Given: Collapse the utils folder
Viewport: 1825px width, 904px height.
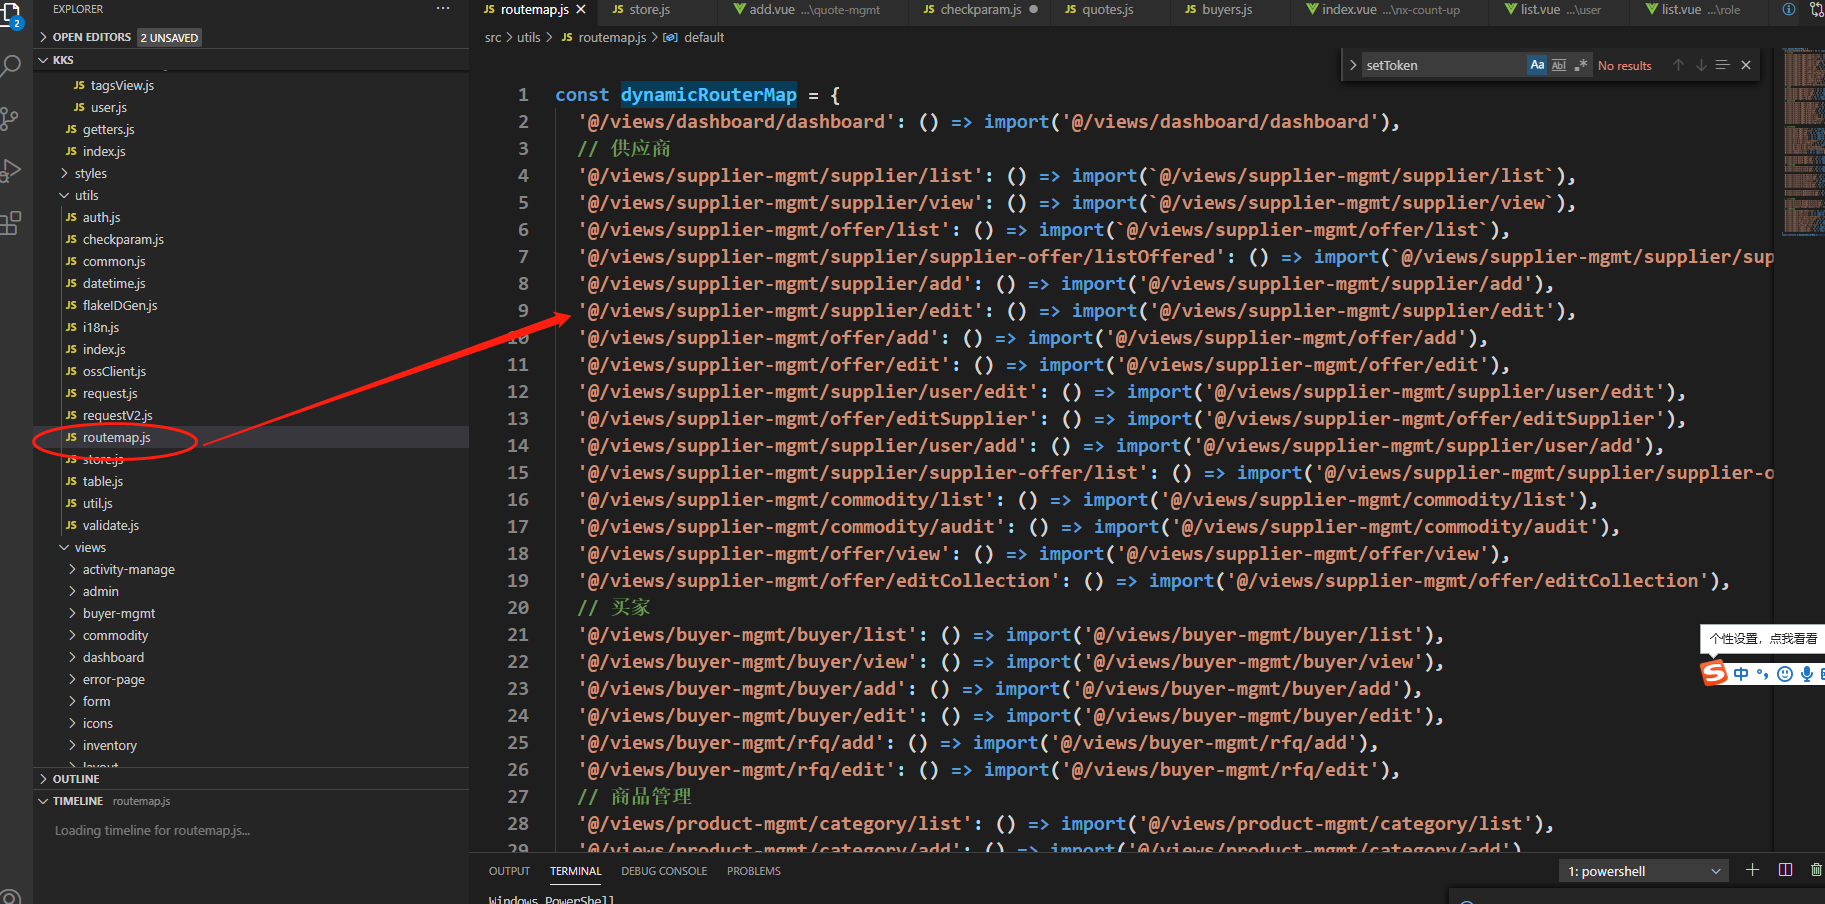Looking at the screenshot, I should (65, 195).
